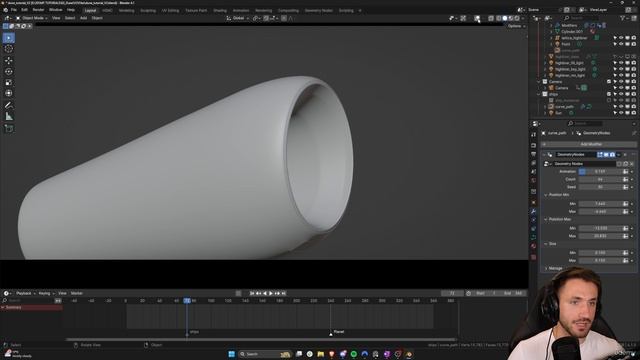Screen dimensions: 640x360
Task: Toggle proportional editing in the viewport header
Action: tap(284, 18)
